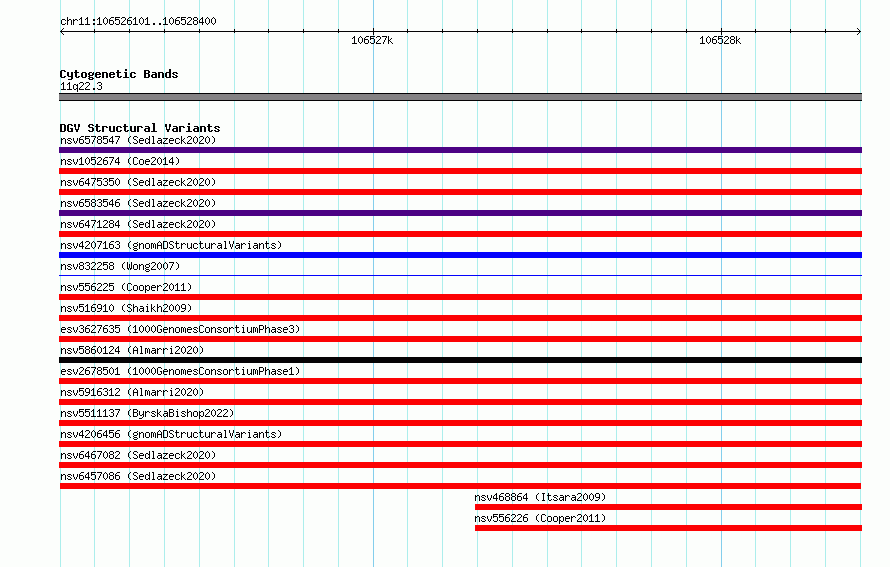Click the purple bar under nsv6578547

[460, 150]
